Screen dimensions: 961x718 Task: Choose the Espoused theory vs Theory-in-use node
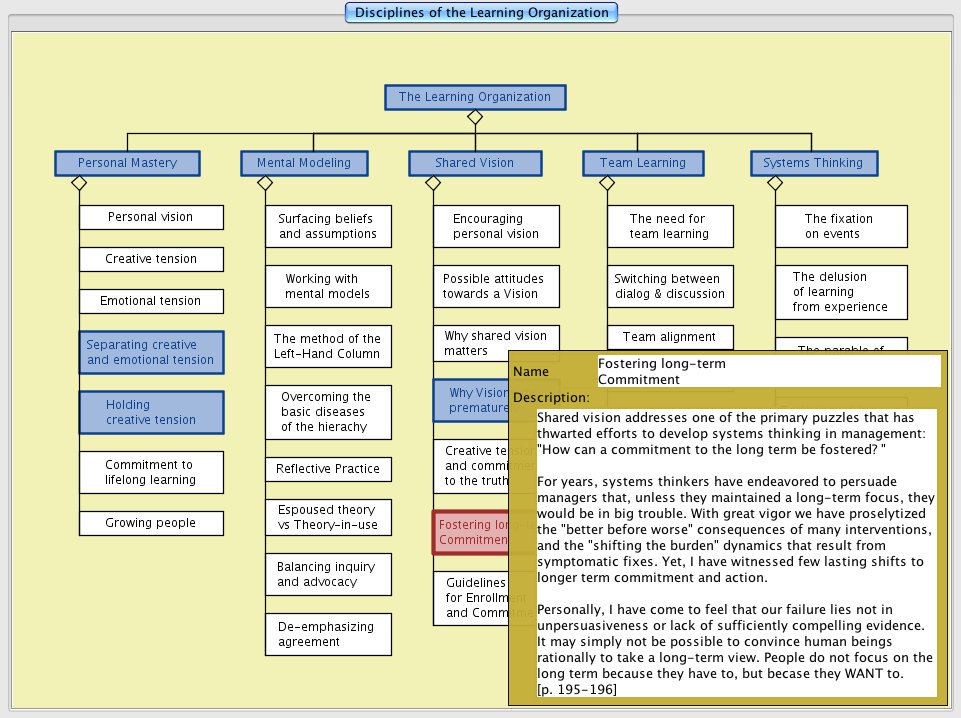pos(328,517)
